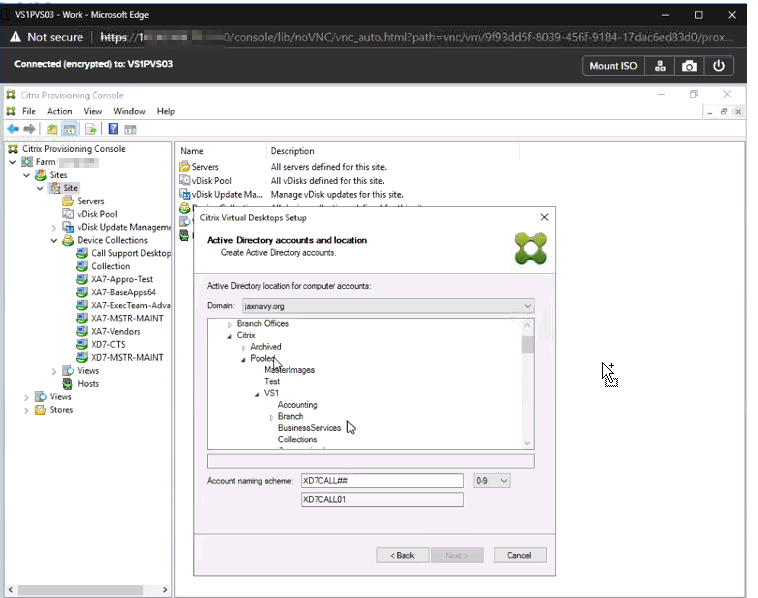This screenshot has height=598, width=758.
Task: Click the < Back button in the wizard
Action: pos(402,555)
